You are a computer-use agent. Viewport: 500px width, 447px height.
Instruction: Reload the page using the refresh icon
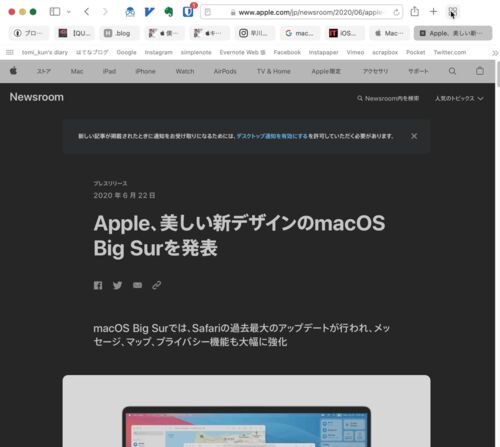pos(396,12)
